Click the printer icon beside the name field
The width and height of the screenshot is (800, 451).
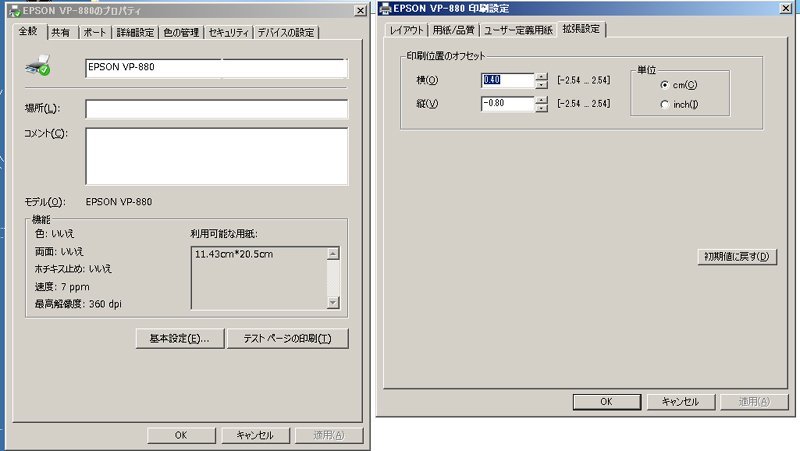39,68
